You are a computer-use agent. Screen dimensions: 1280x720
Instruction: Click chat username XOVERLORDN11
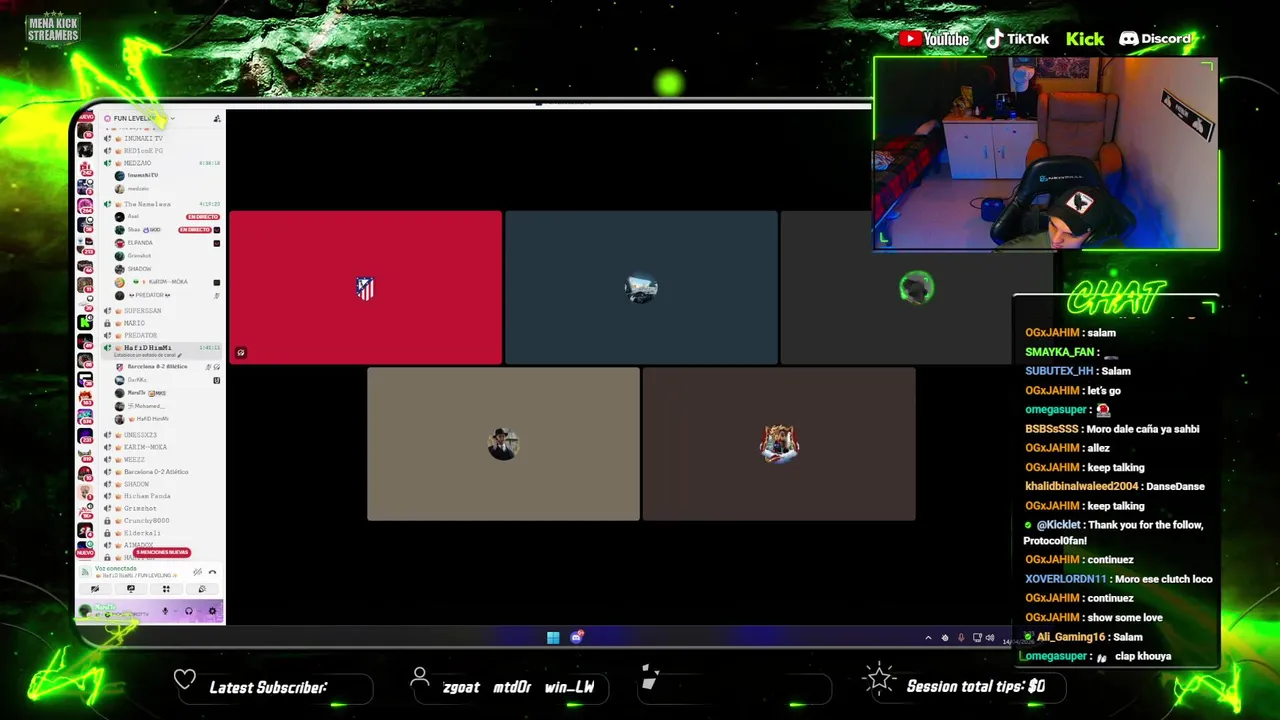1065,579
